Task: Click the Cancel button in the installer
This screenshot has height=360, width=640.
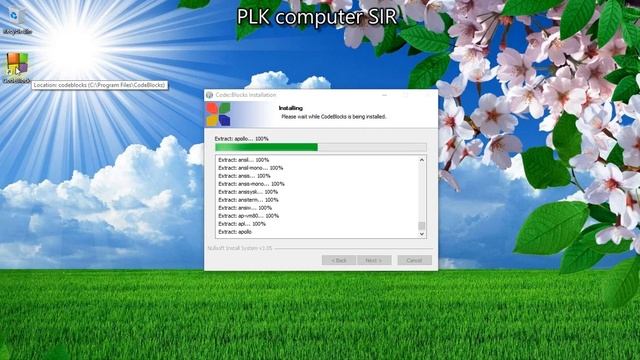Action: point(414,260)
